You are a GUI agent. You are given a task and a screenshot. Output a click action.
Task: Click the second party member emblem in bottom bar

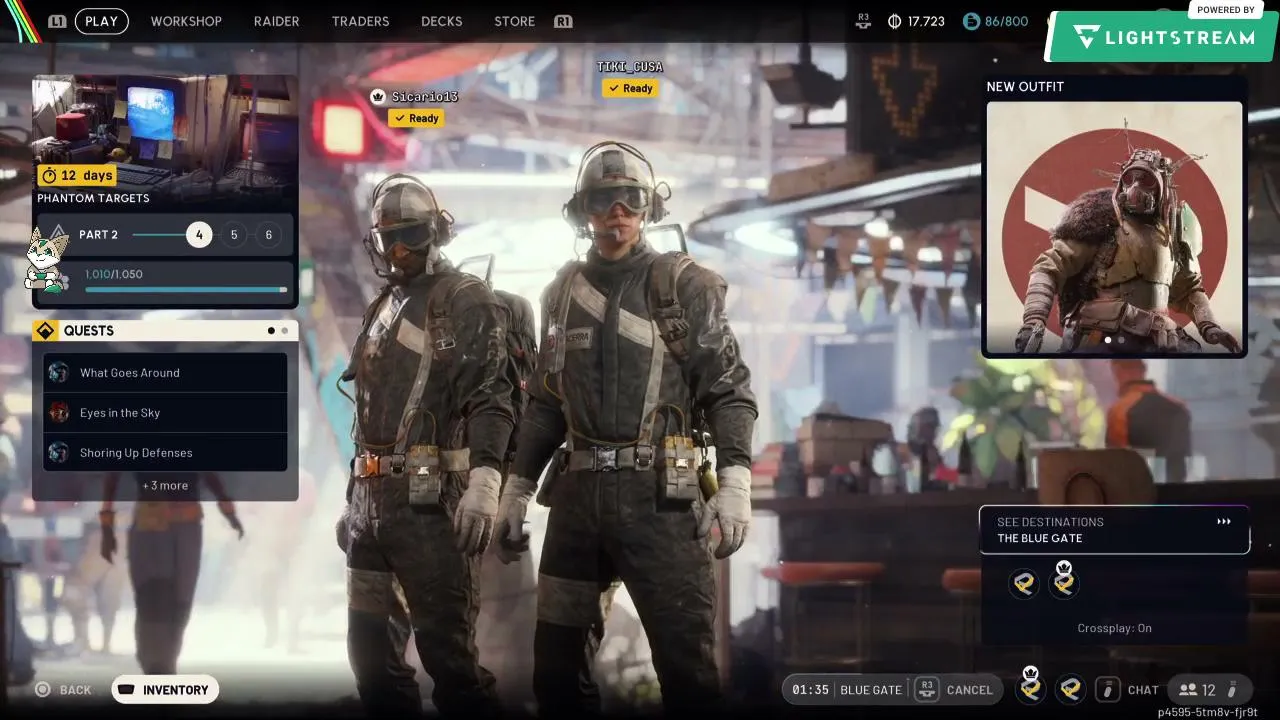click(x=1071, y=688)
